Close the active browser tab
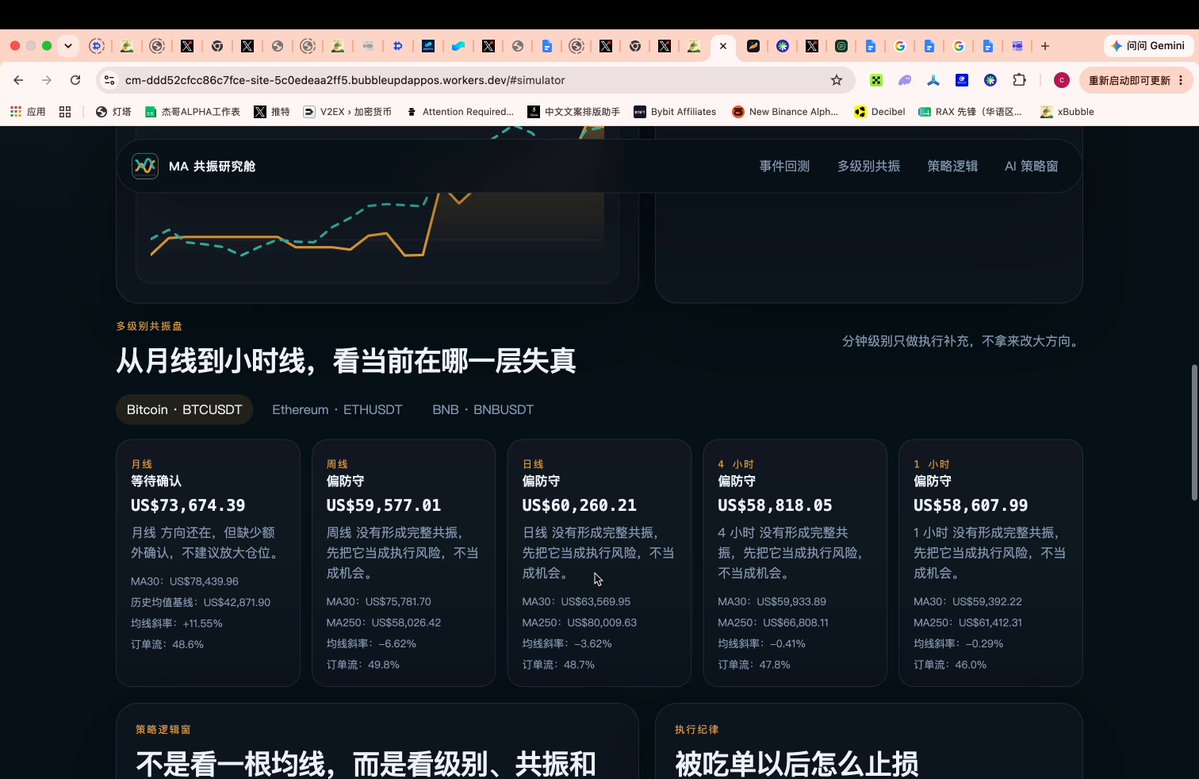Viewport: 1199px width, 779px height. [x=723, y=46]
